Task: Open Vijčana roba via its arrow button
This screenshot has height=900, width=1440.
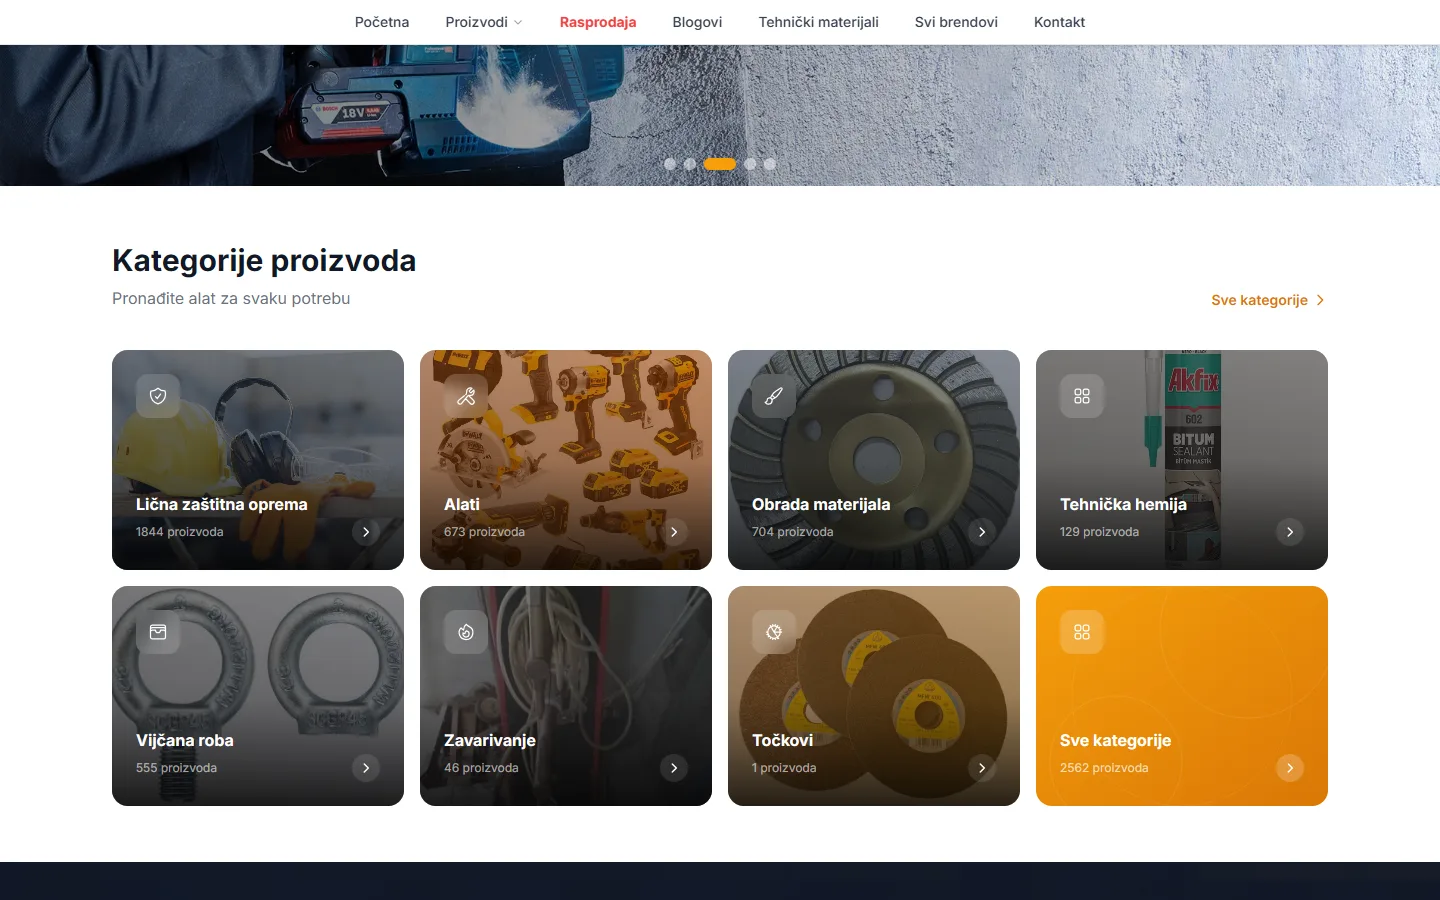Action: [366, 768]
